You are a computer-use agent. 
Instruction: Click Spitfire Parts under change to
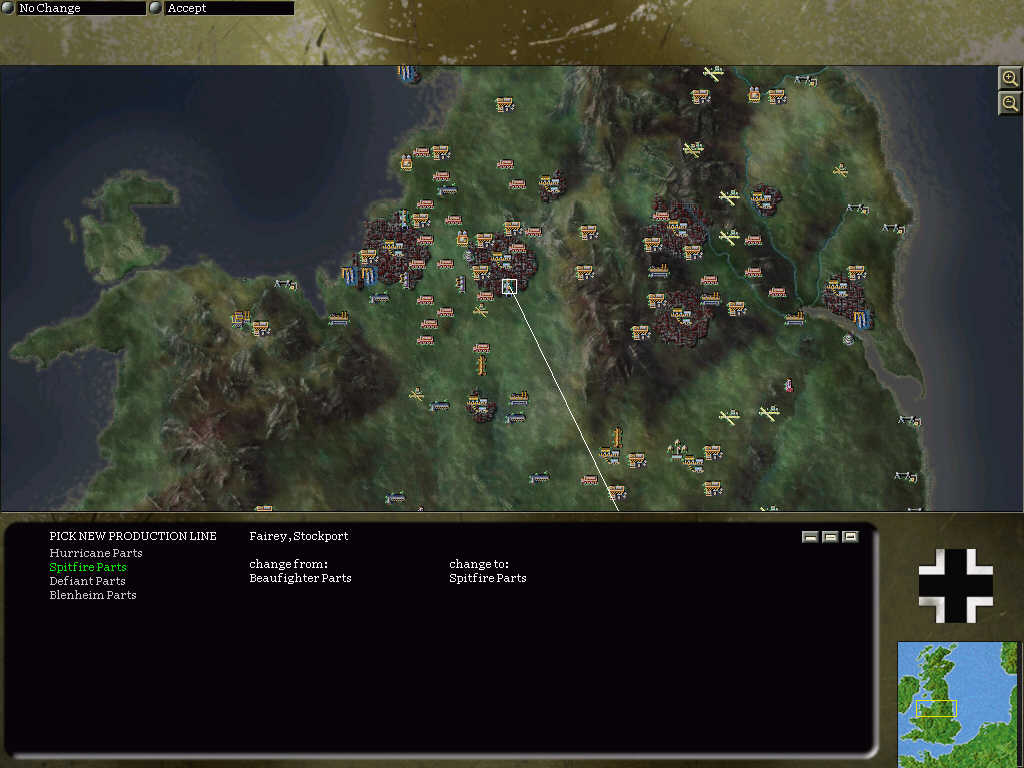click(488, 578)
